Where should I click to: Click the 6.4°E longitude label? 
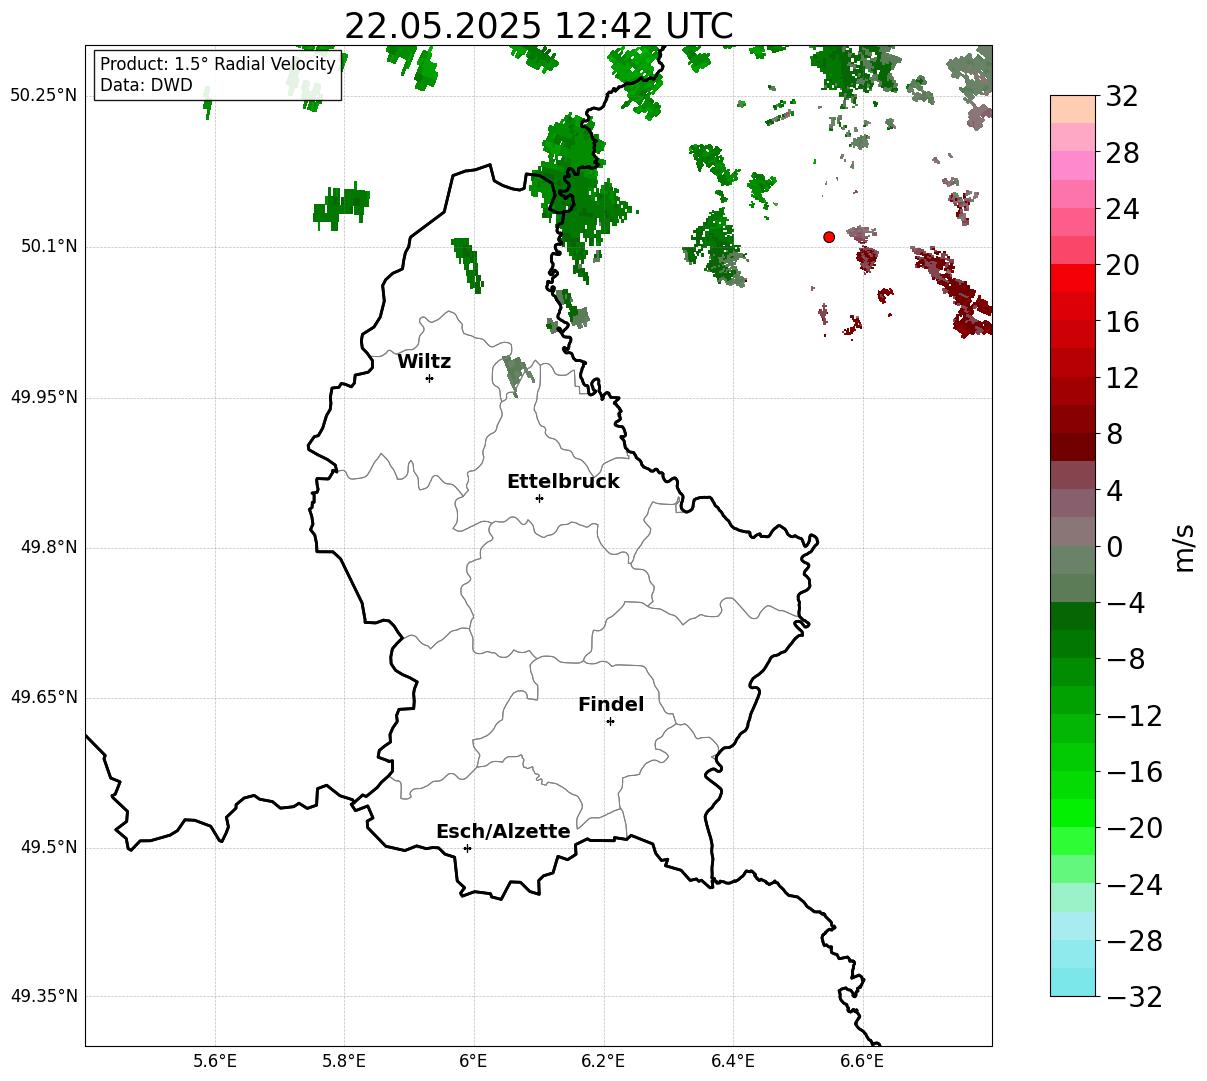click(x=733, y=1061)
